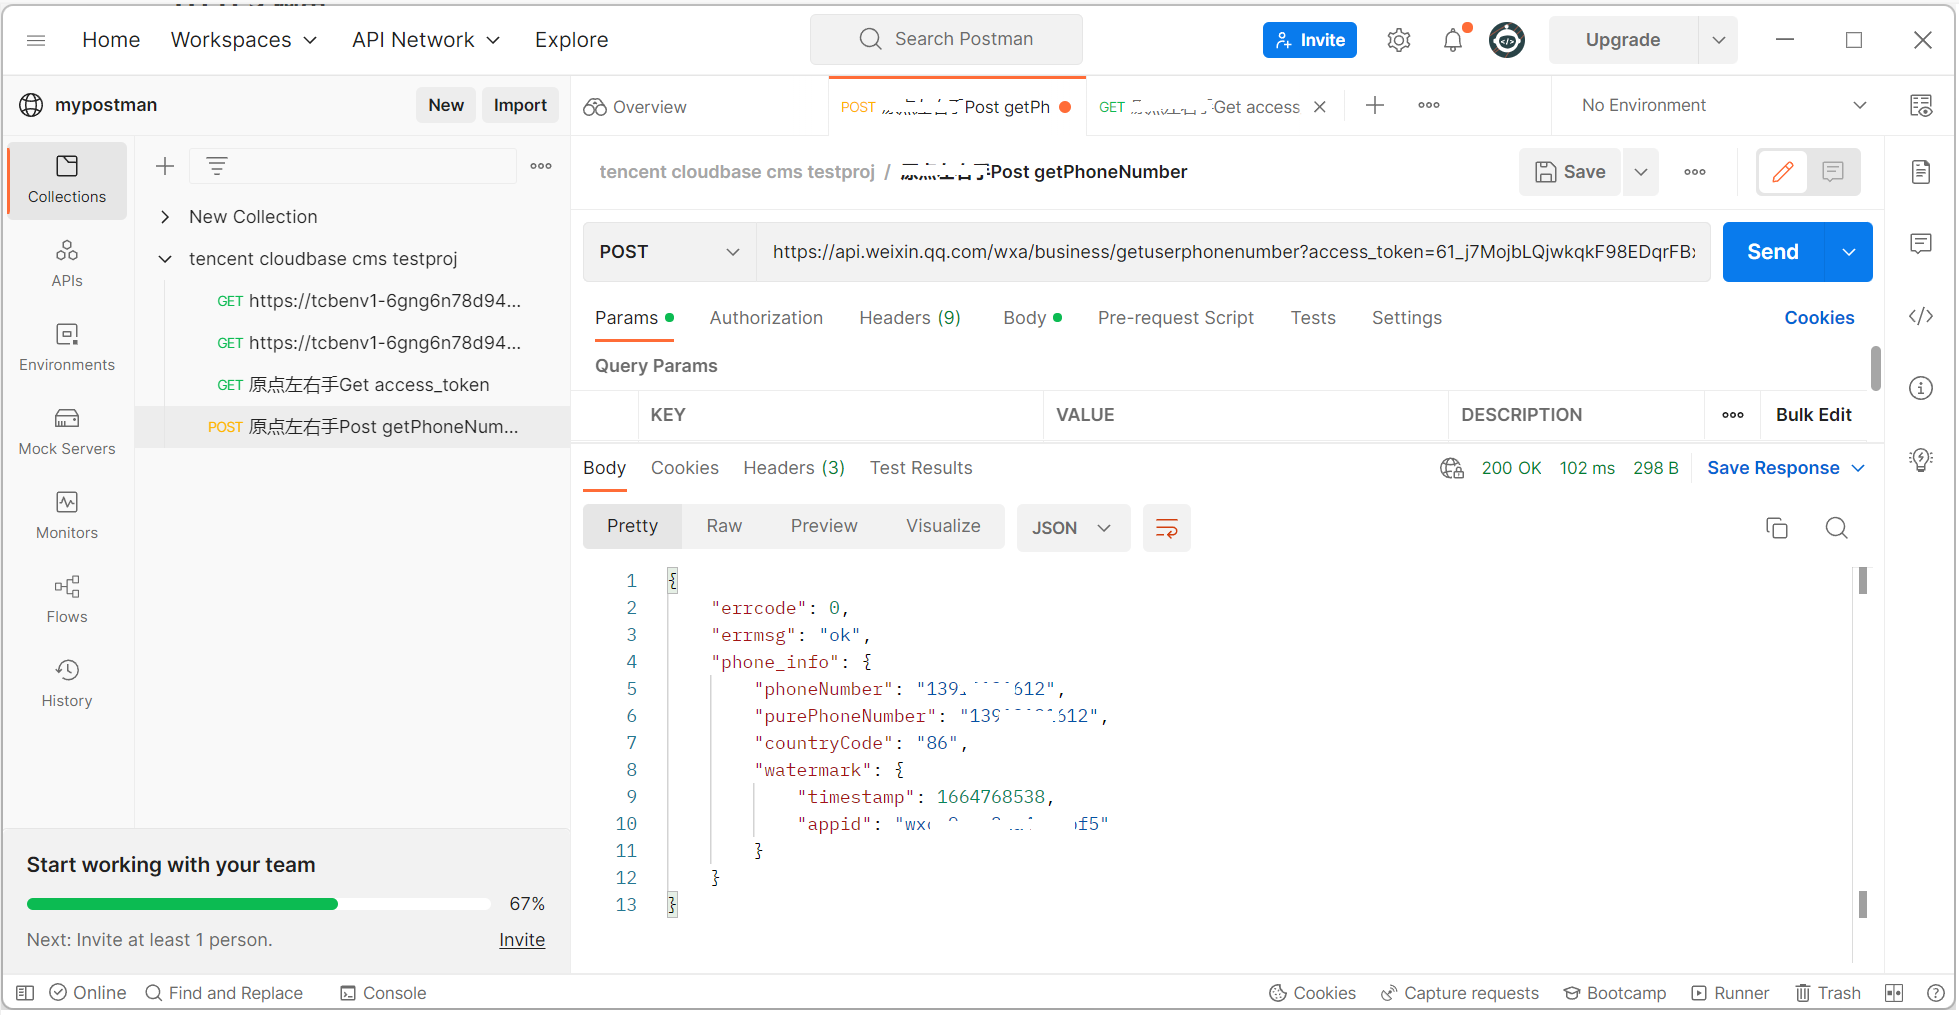
Task: Select the Get access_token request
Action: coord(353,385)
